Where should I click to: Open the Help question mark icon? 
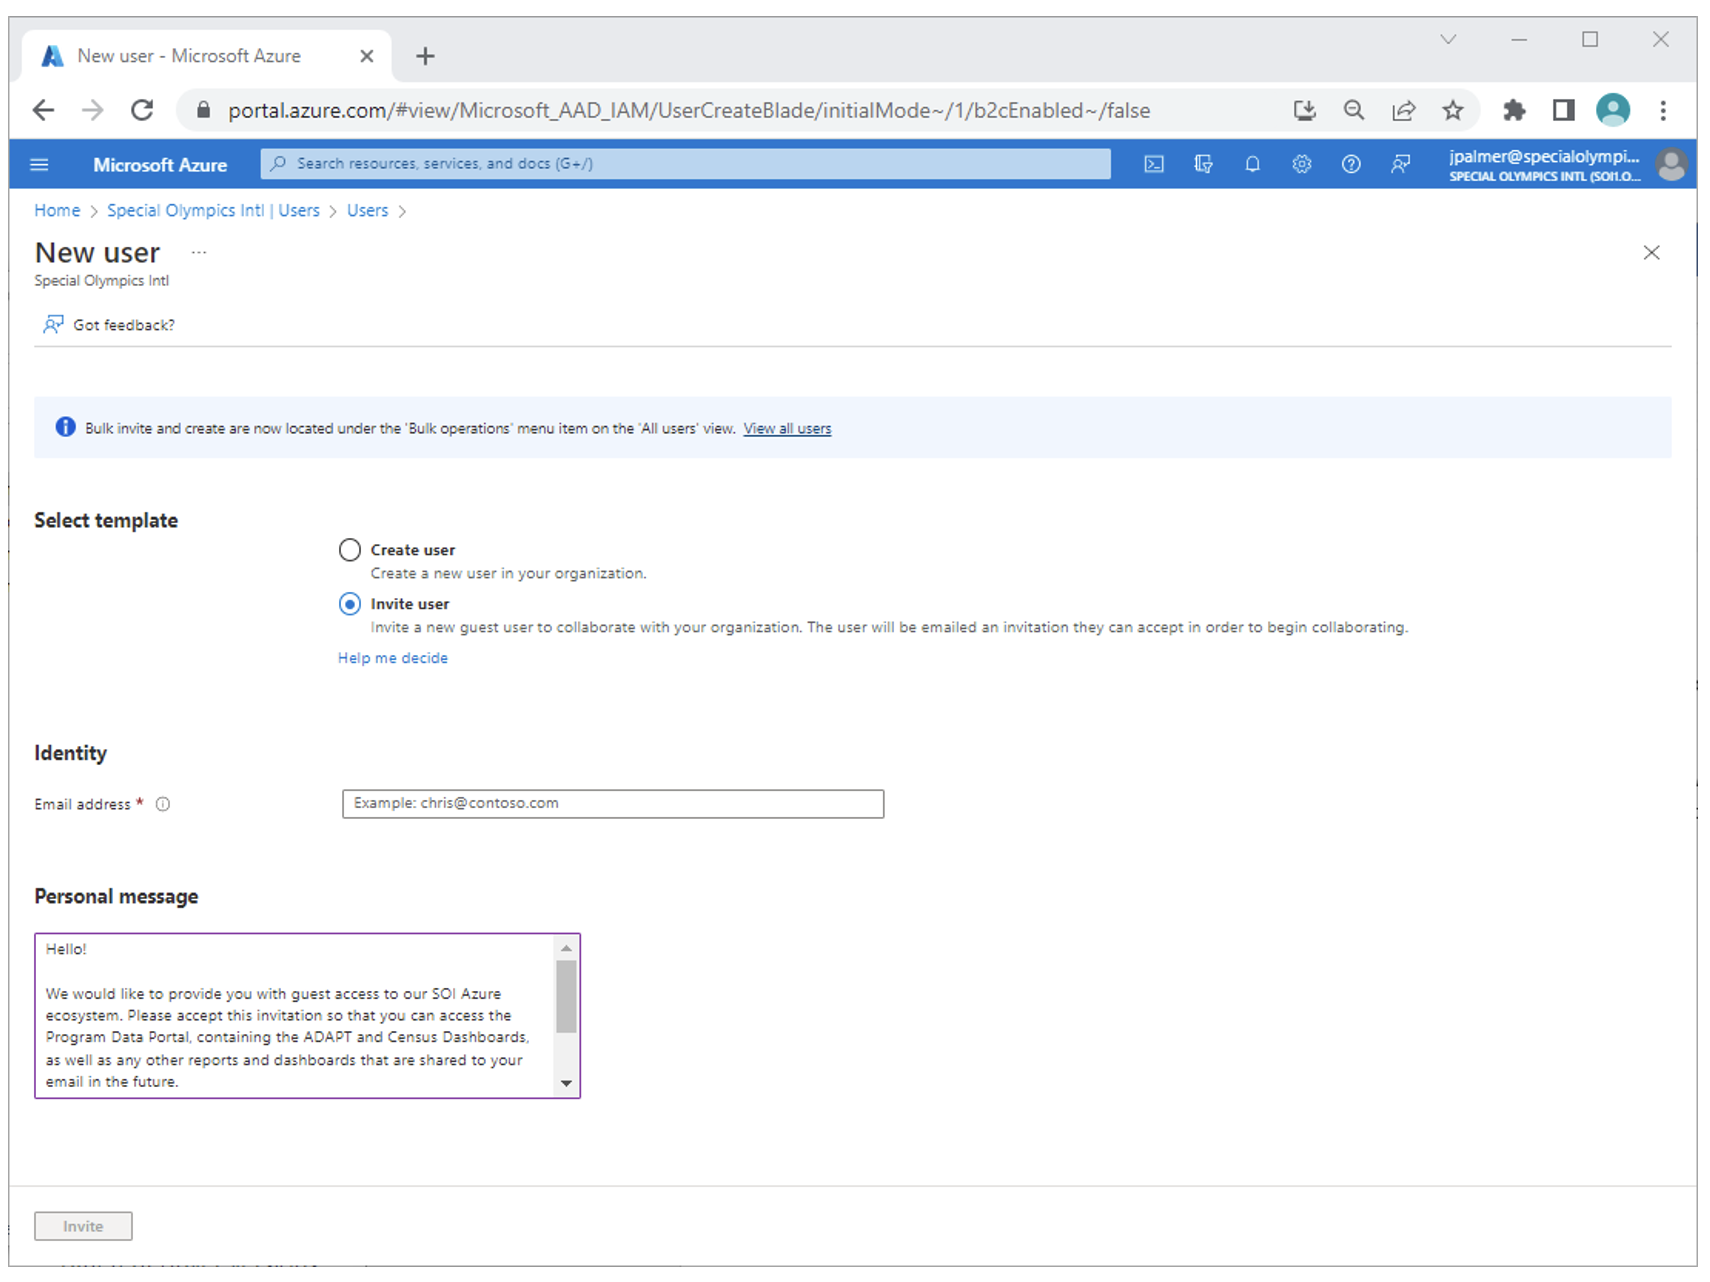[x=1351, y=165]
